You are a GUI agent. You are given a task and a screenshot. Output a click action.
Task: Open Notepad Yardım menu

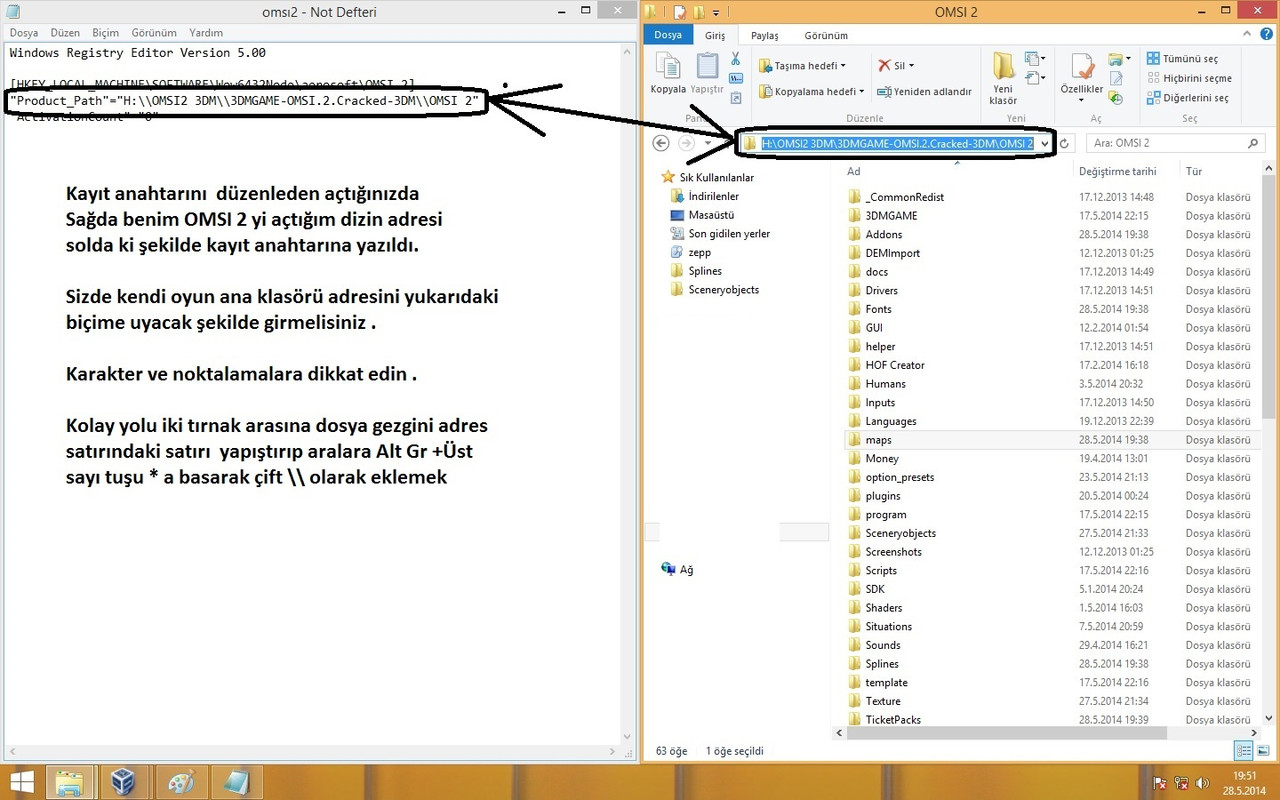[x=206, y=33]
